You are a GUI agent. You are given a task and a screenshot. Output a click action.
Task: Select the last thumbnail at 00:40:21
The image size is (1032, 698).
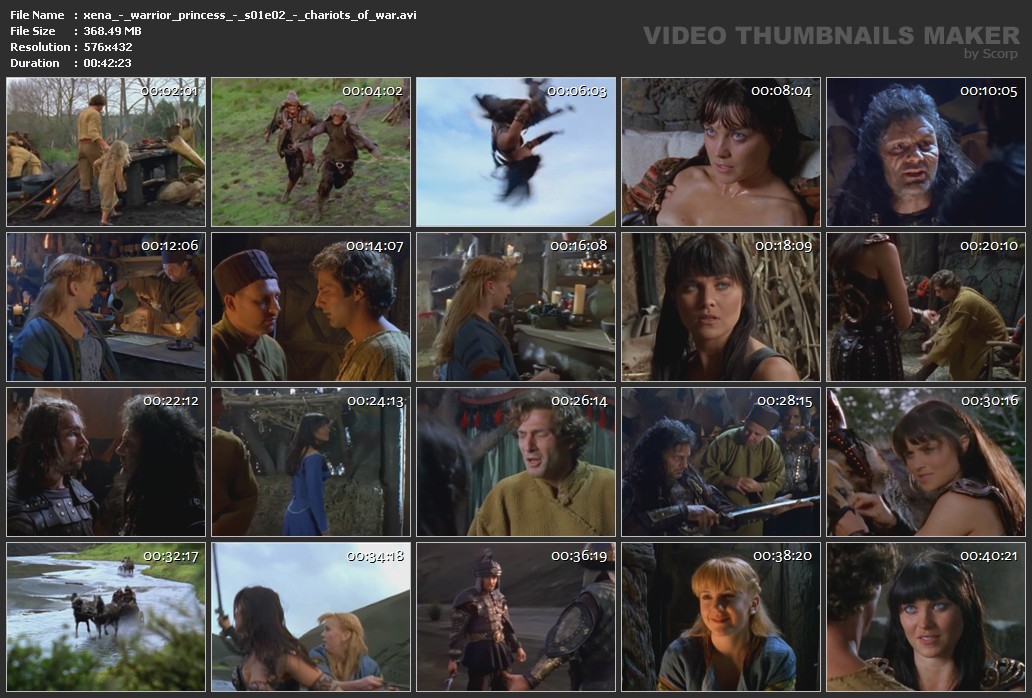point(925,617)
